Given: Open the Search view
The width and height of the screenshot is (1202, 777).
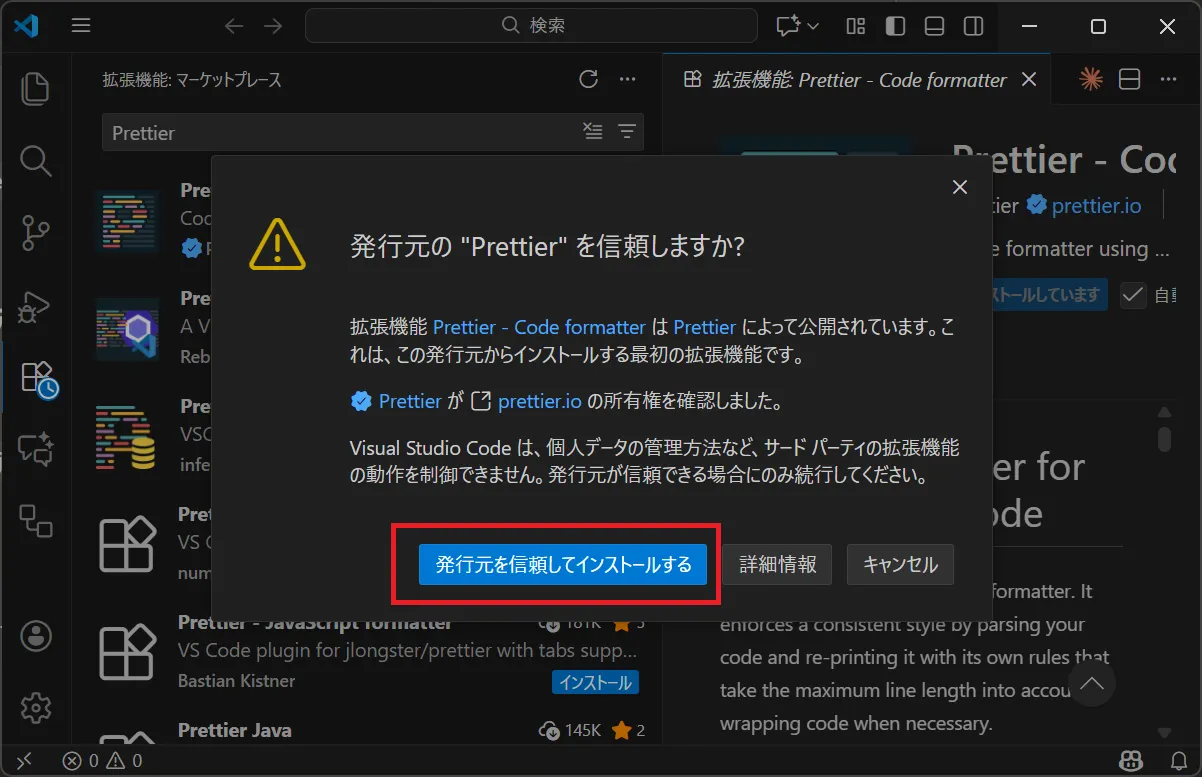Looking at the screenshot, I should [x=36, y=161].
